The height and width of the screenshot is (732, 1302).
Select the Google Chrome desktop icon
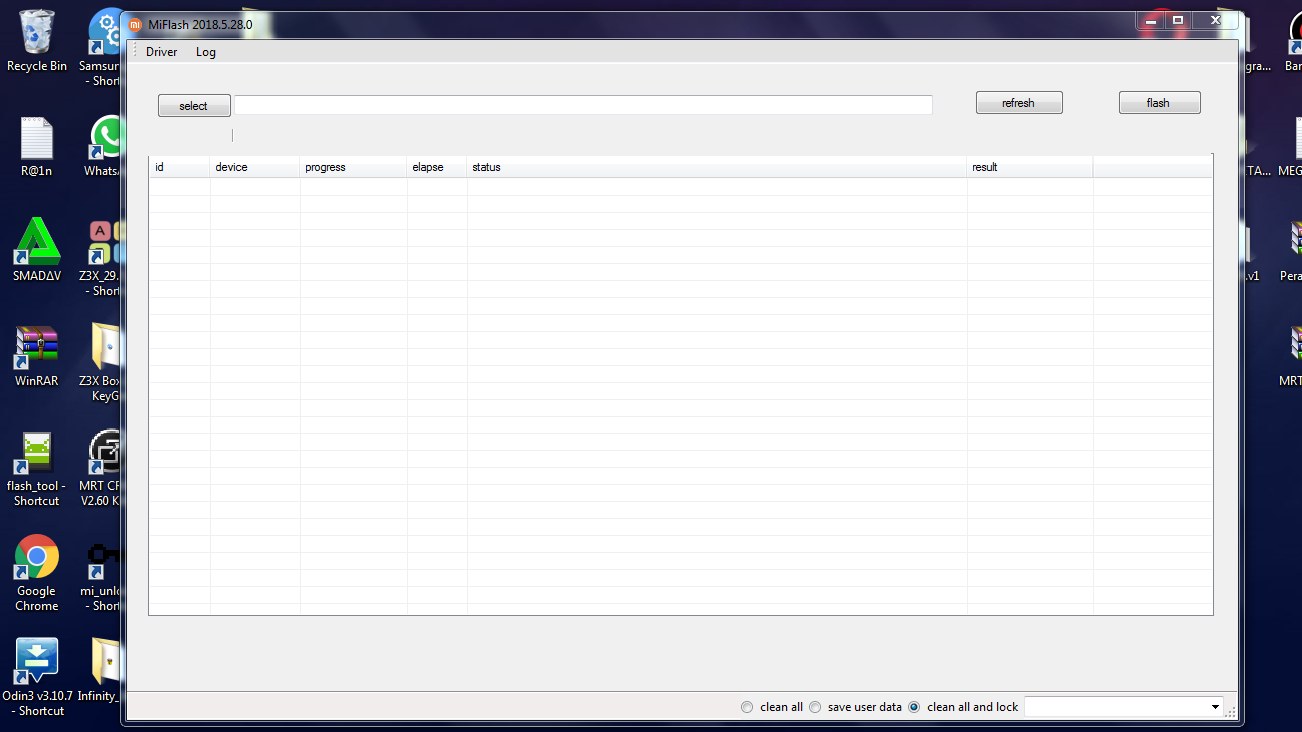[x=37, y=573]
